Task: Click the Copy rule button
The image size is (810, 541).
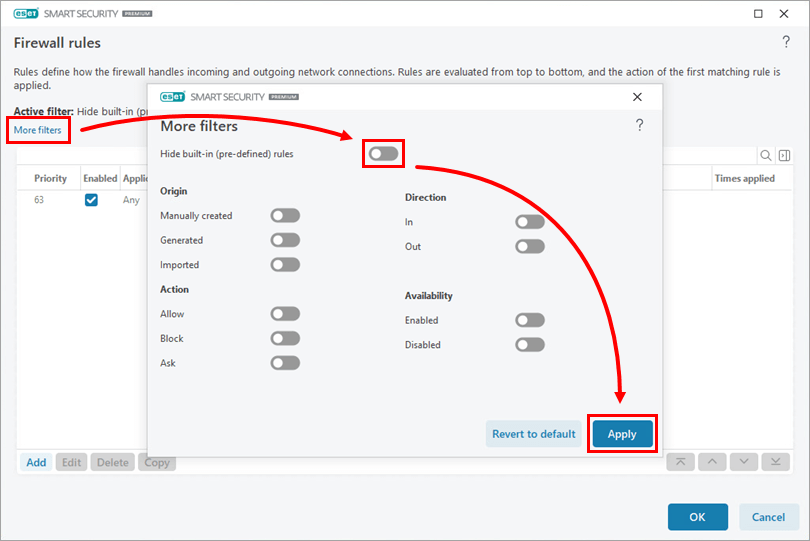Action: 157,463
